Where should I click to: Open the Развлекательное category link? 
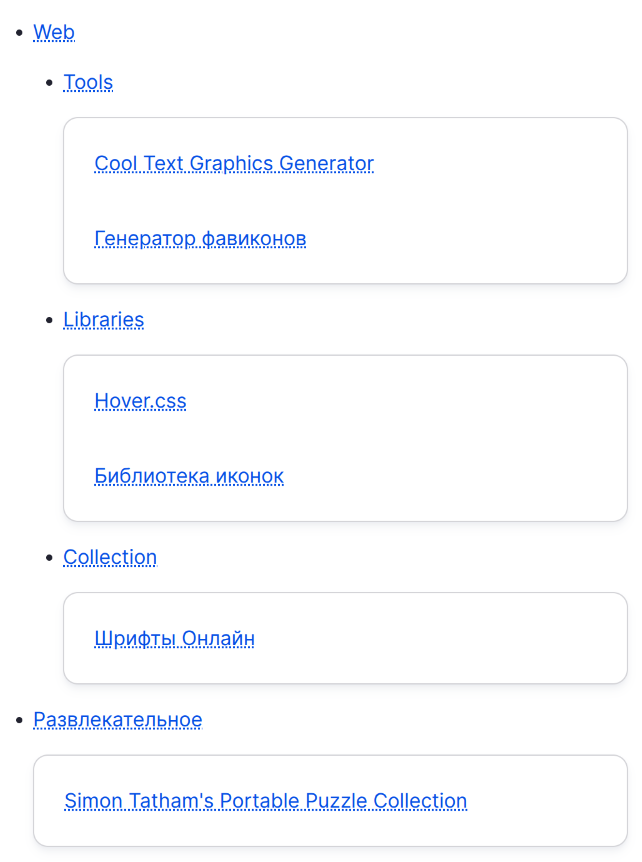tap(118, 720)
